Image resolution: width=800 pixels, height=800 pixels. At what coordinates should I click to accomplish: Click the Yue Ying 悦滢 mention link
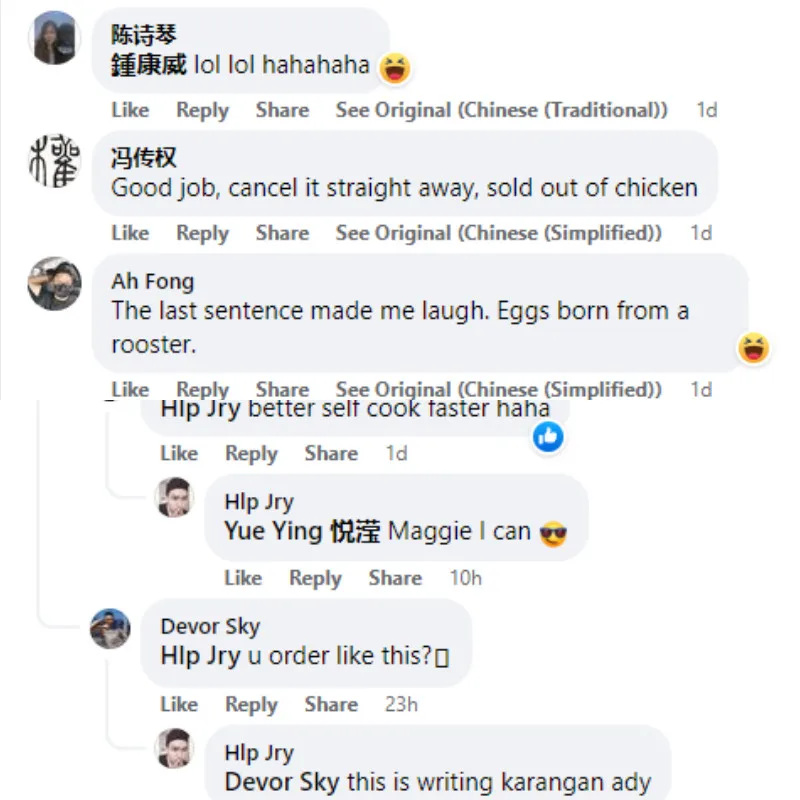point(302,531)
